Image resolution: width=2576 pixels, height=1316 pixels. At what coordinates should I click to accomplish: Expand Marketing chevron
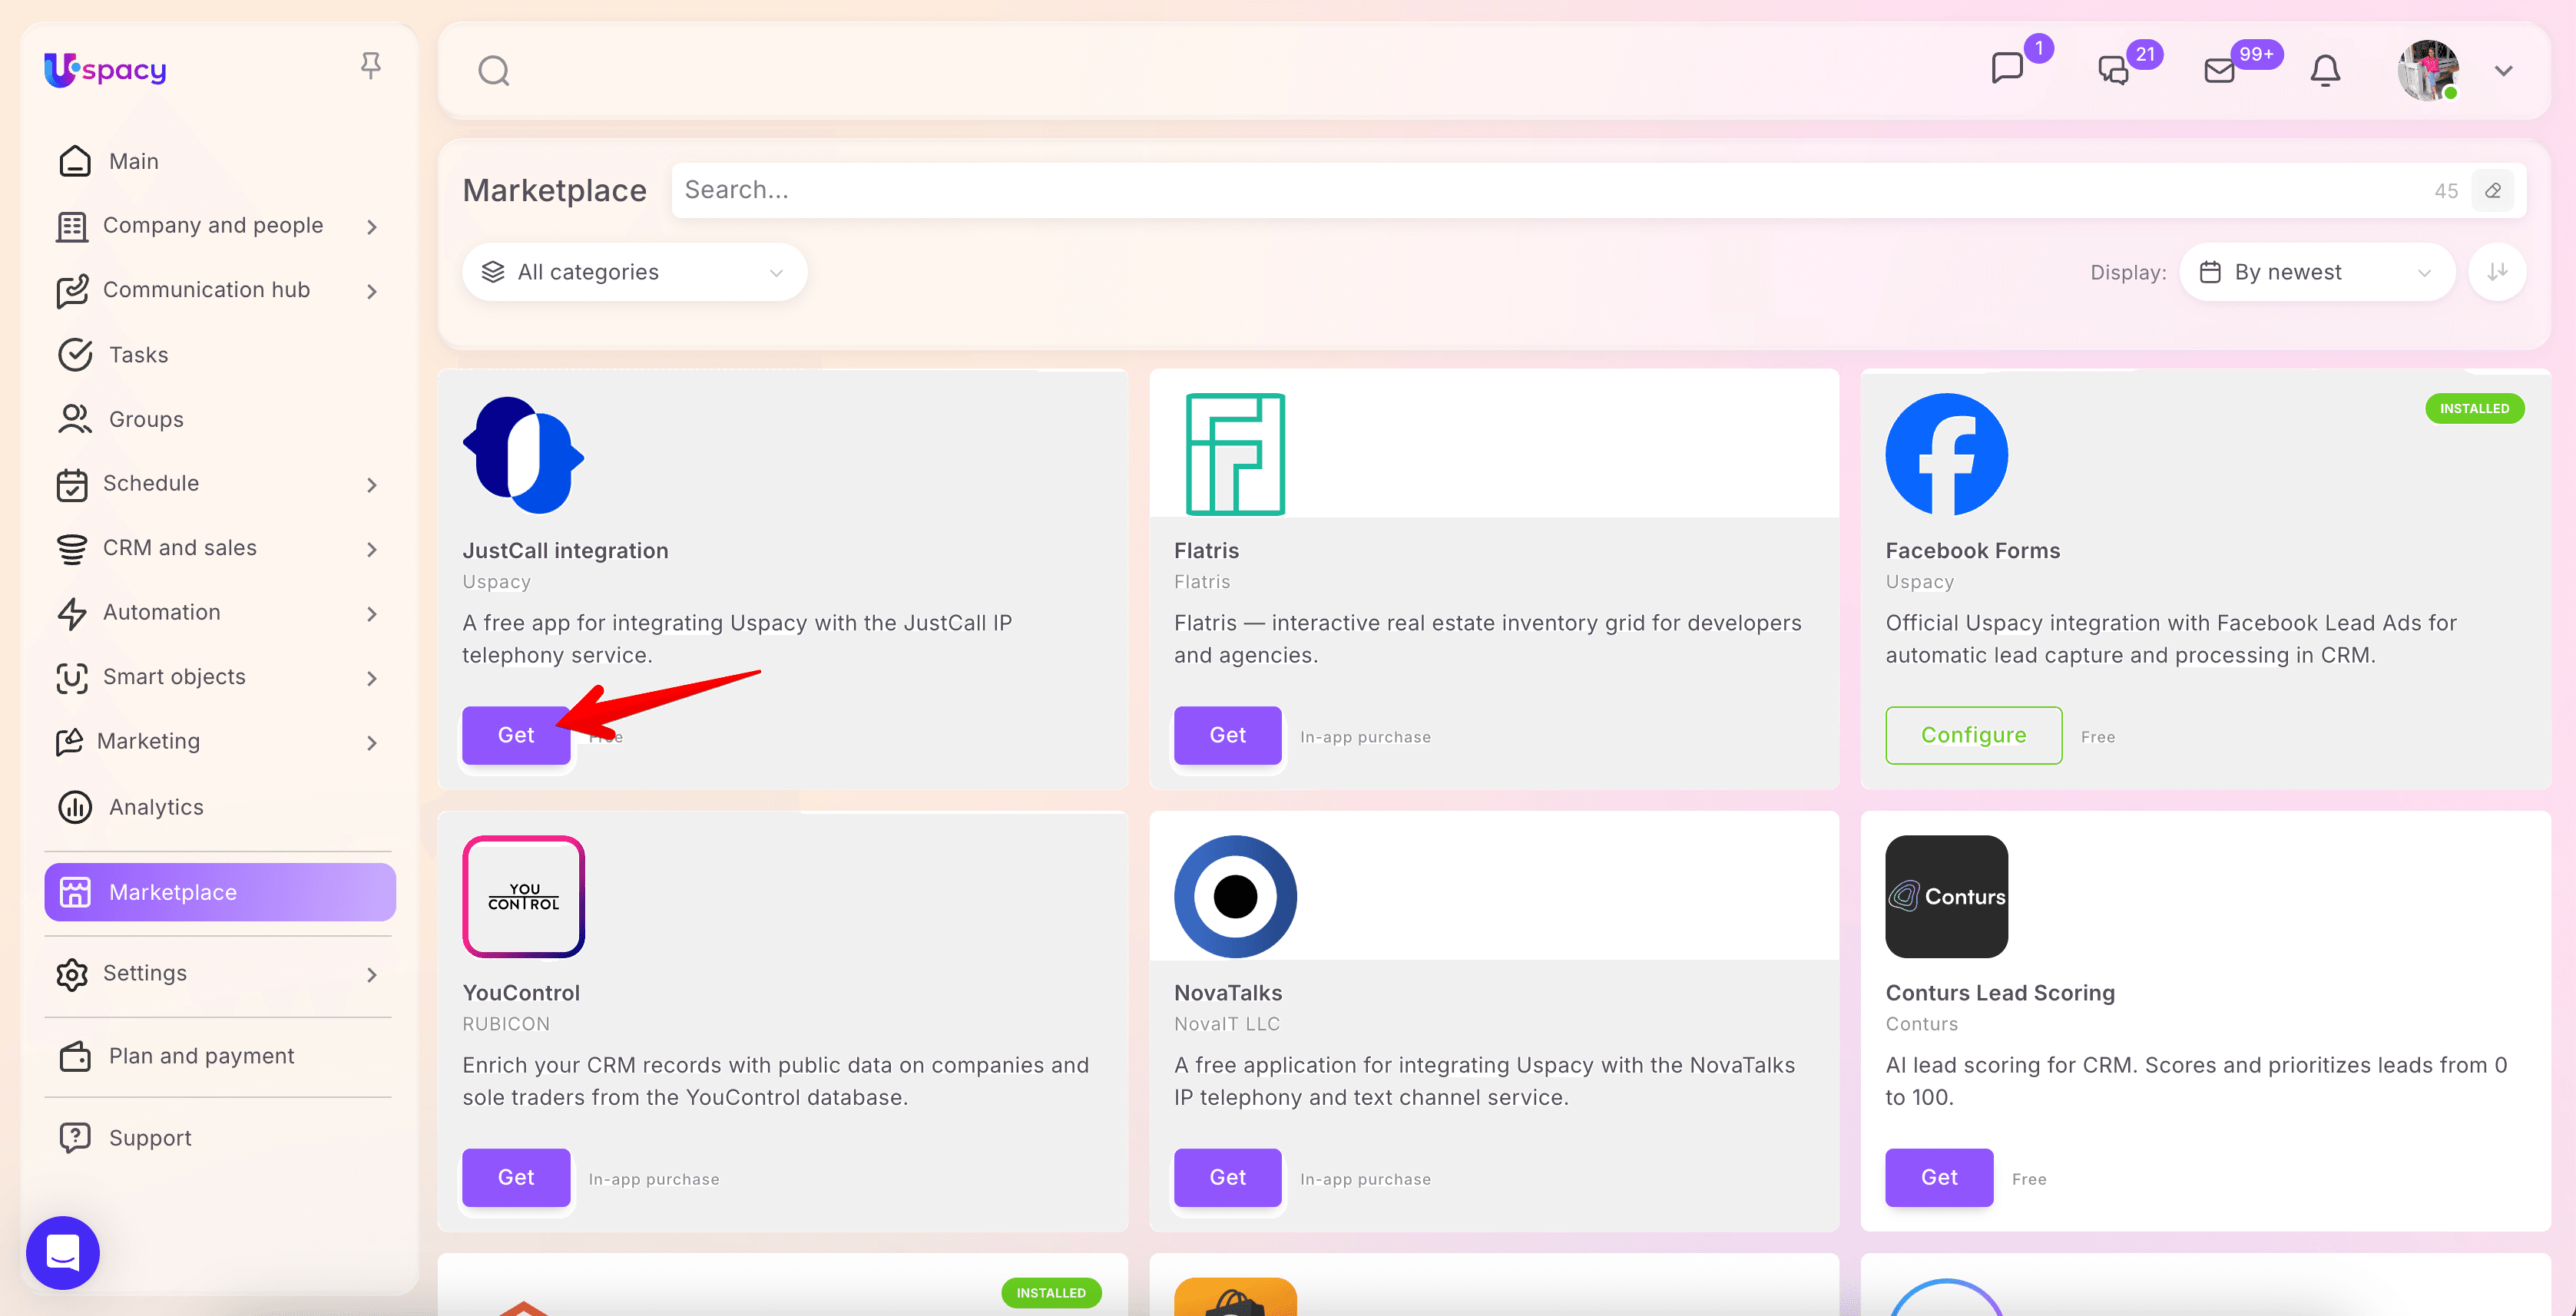coord(372,743)
